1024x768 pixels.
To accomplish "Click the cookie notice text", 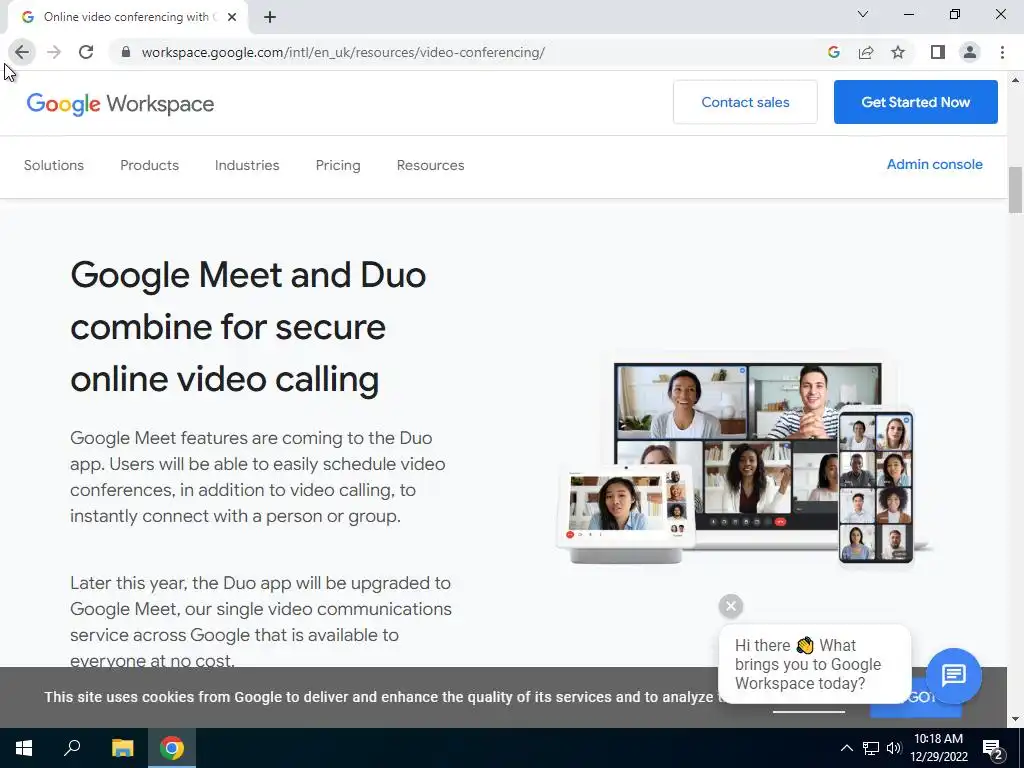I will pos(382,697).
